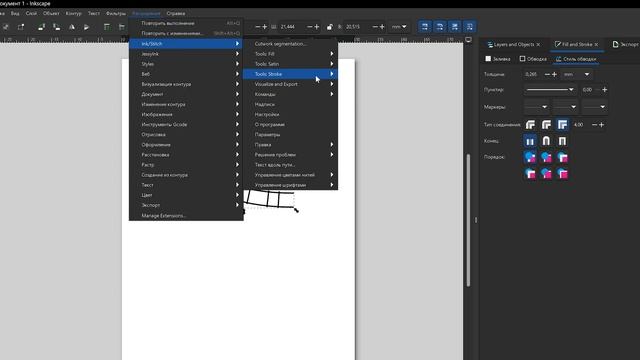Open the Контур menu

click(73, 13)
